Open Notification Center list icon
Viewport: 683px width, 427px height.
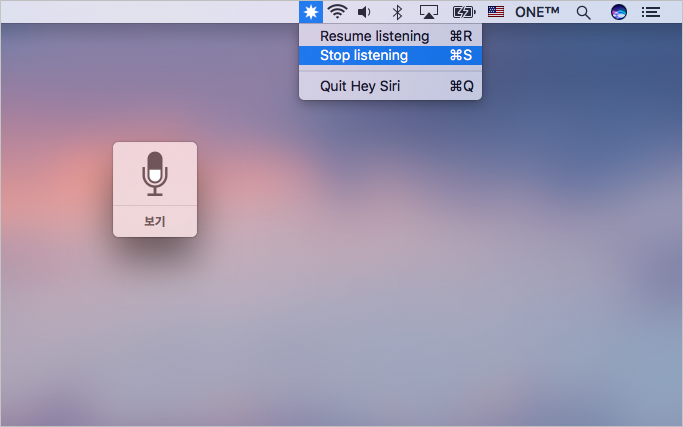click(x=650, y=12)
